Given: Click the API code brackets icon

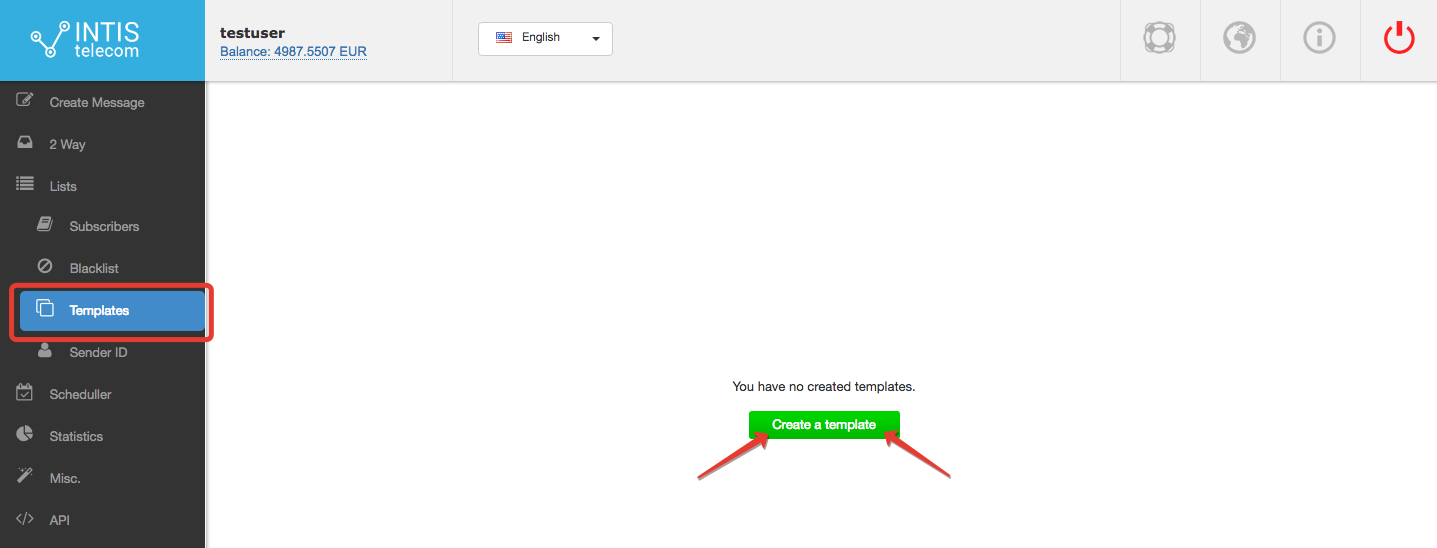Looking at the screenshot, I should pos(25,519).
